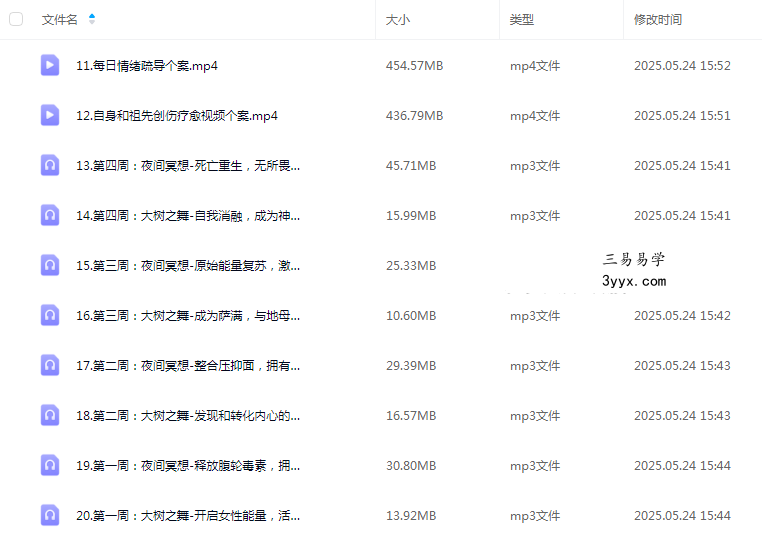Click the audio icon for file 13.第四周
762x539 pixels.
point(50,165)
